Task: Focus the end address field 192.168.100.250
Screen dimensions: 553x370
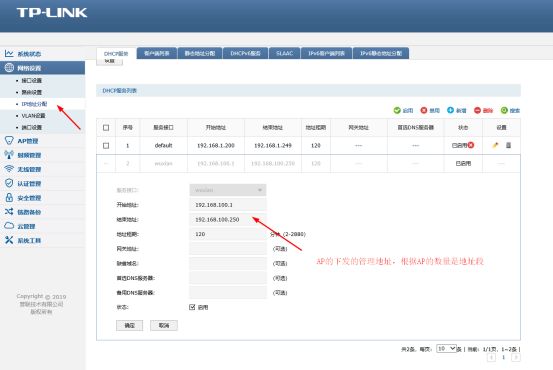Action: point(228,219)
